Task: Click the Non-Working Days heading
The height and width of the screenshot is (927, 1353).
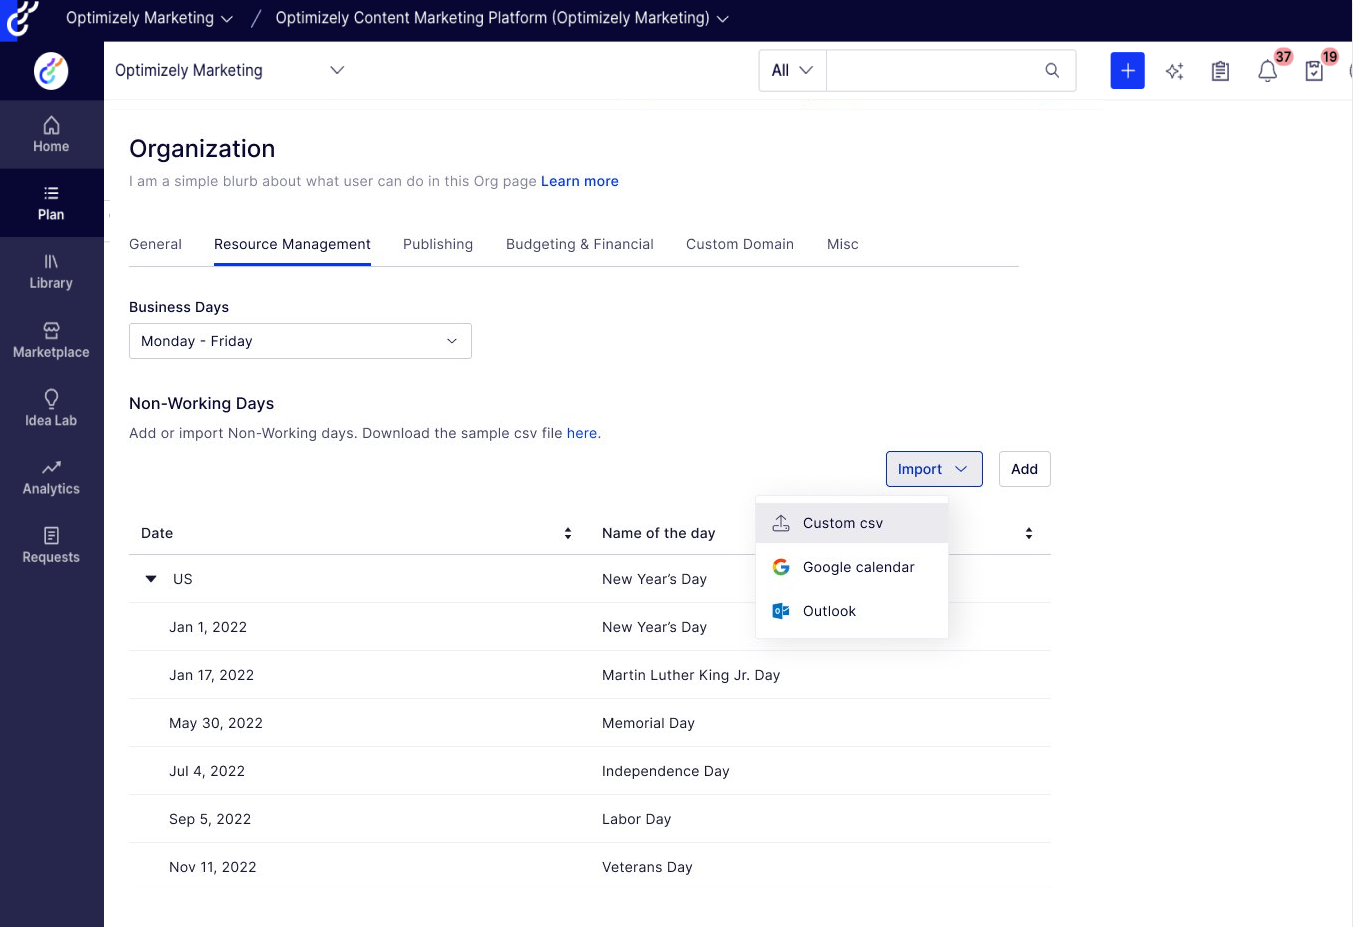Action: click(202, 403)
